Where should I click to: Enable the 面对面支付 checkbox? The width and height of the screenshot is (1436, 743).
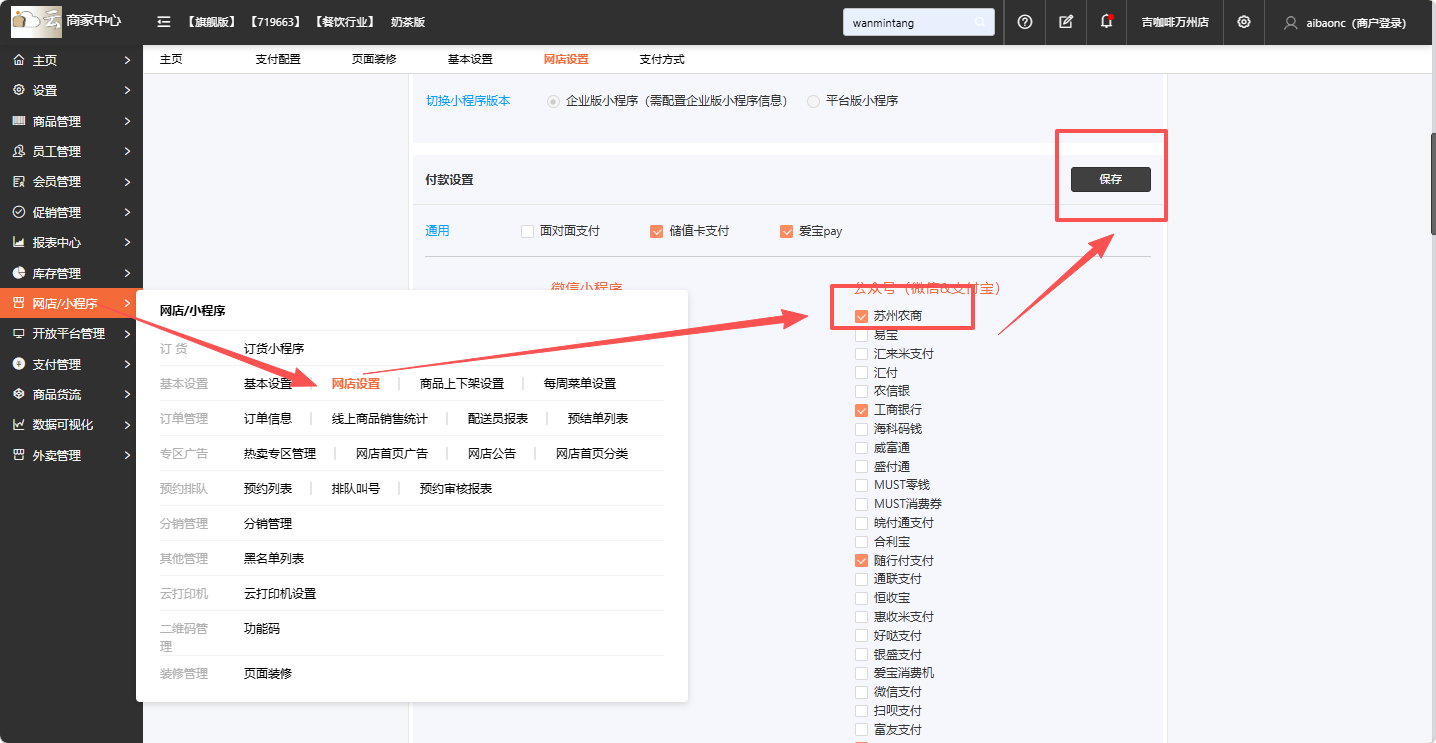[527, 231]
